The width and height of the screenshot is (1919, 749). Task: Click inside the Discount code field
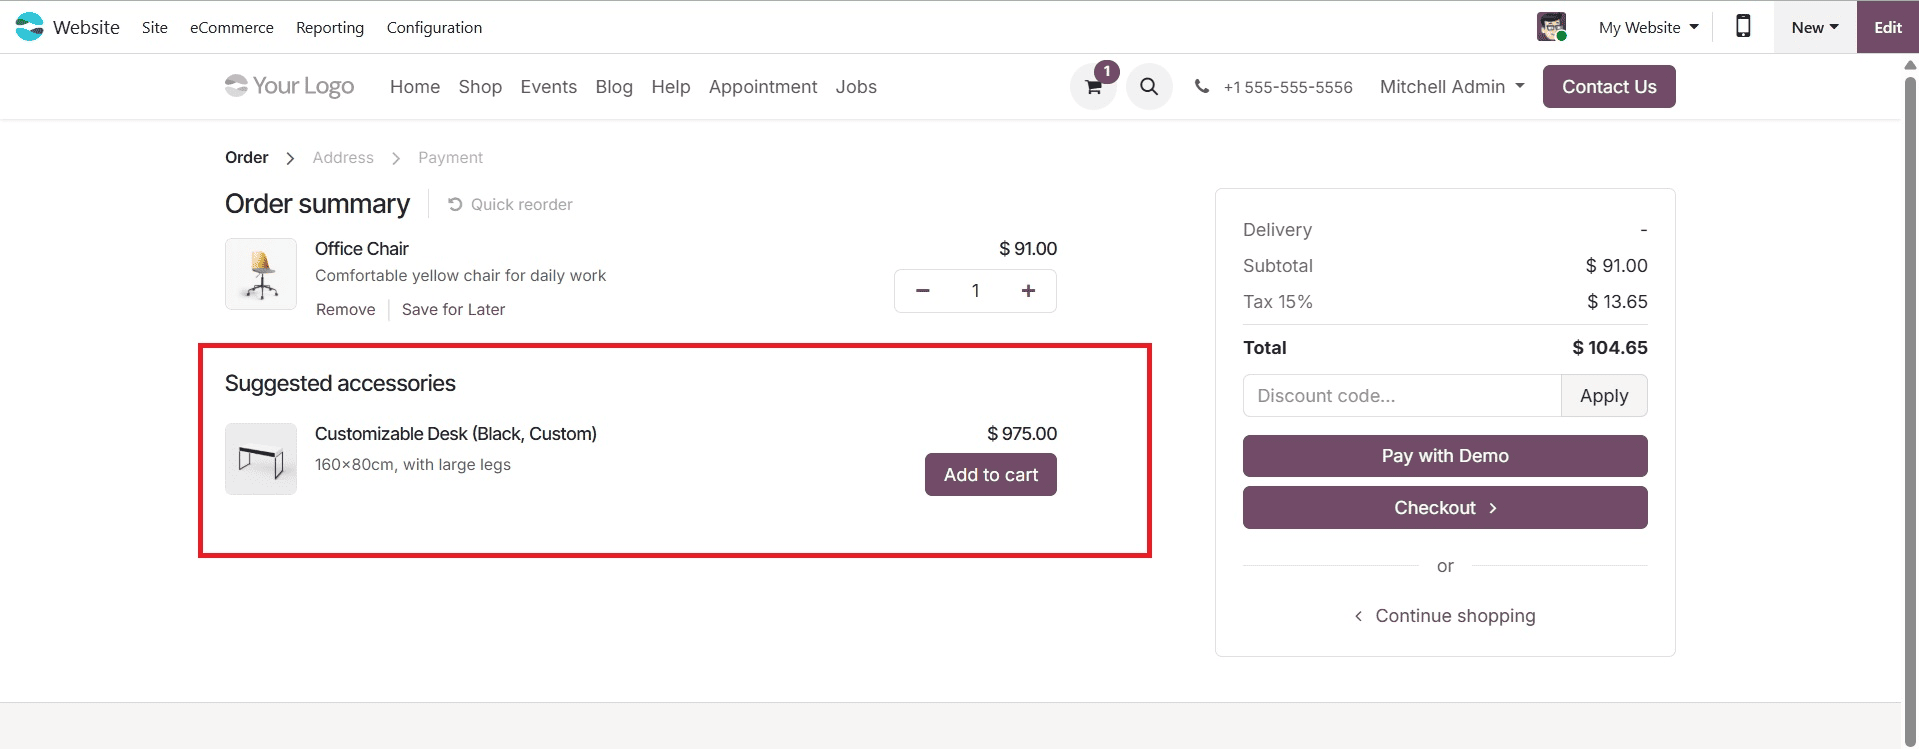(x=1400, y=395)
